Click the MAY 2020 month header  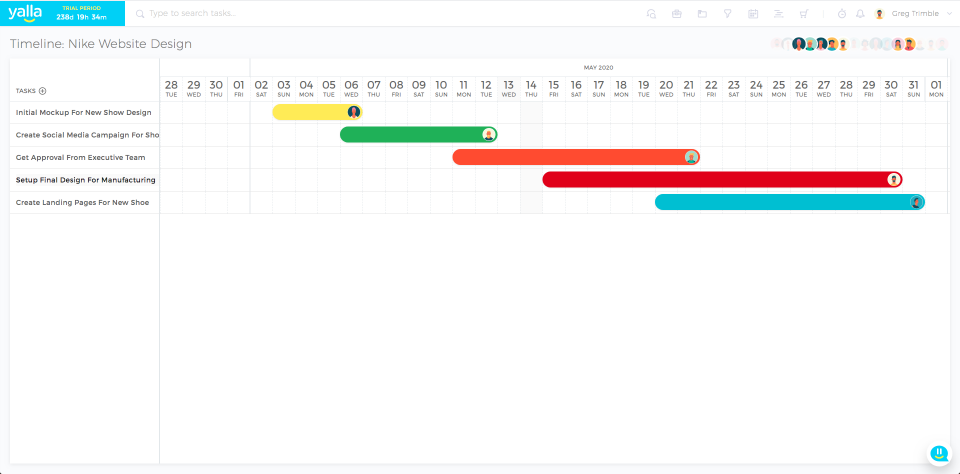tap(598, 67)
